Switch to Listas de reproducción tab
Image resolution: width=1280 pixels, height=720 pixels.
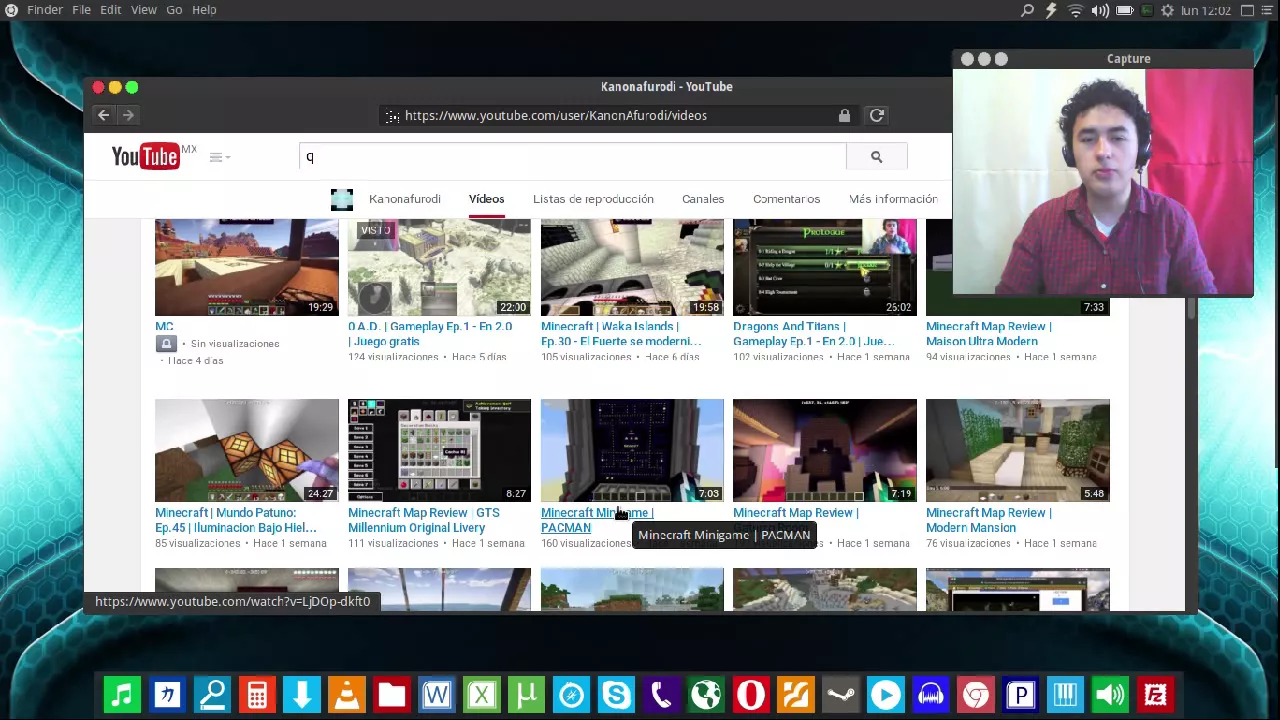(593, 199)
